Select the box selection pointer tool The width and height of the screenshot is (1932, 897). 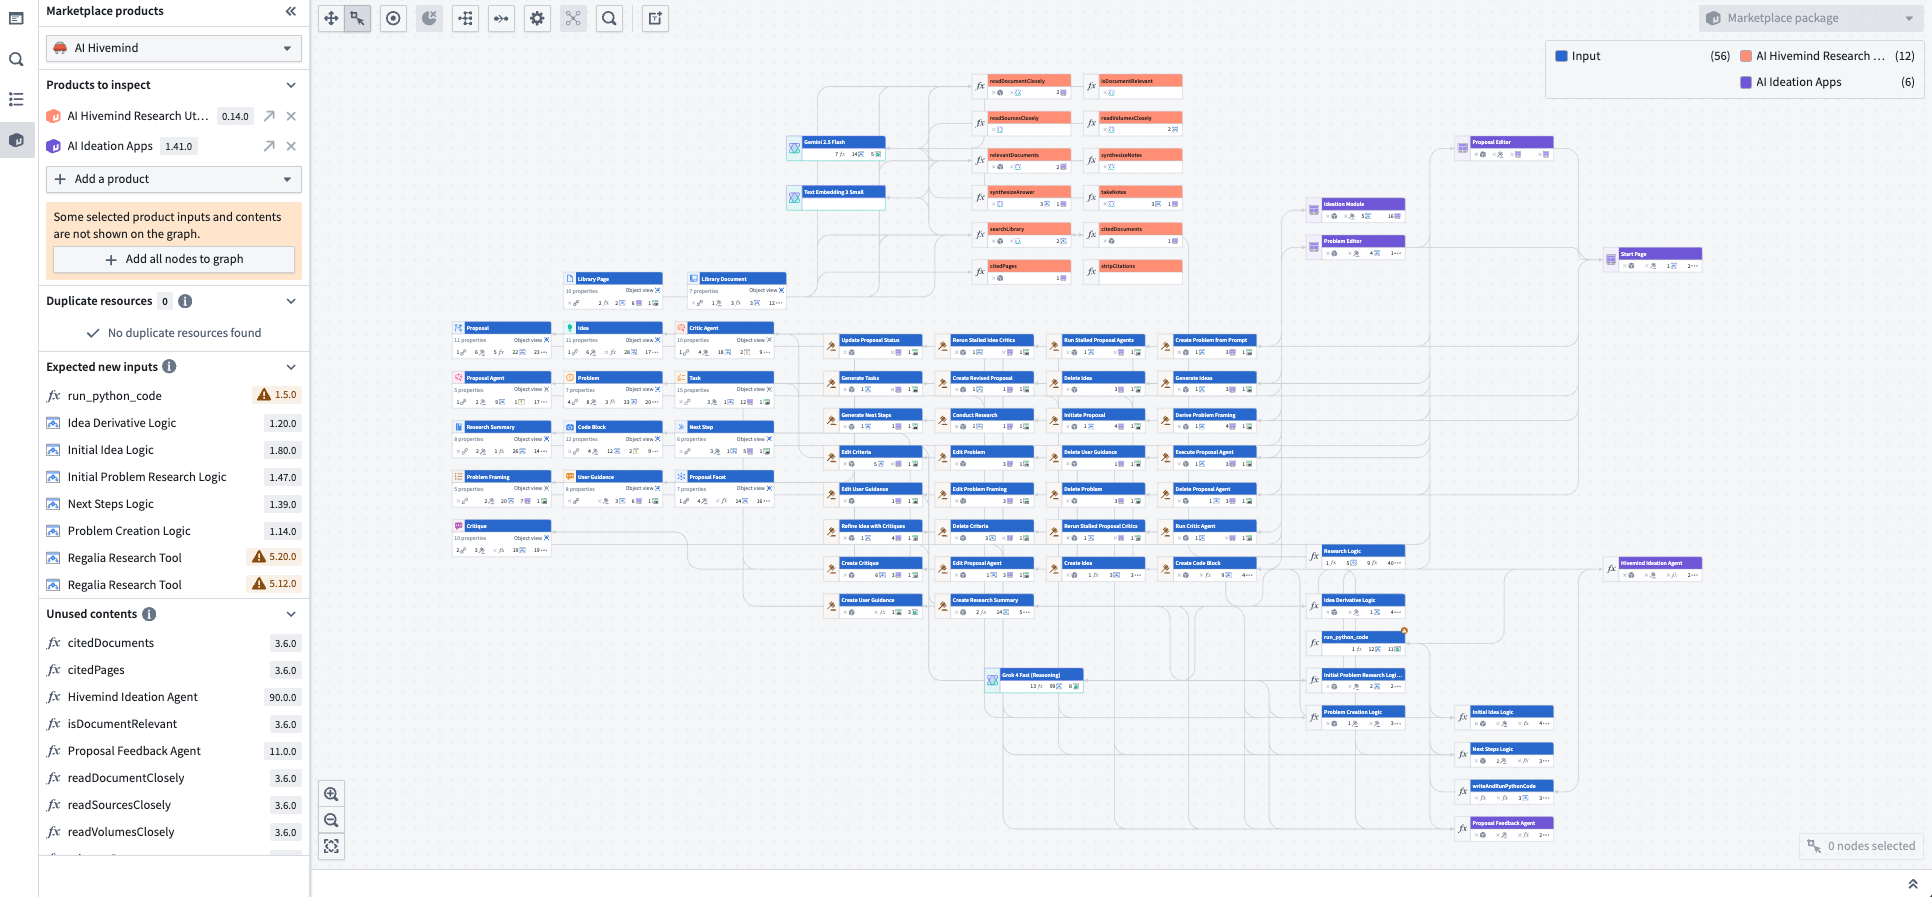click(x=357, y=18)
